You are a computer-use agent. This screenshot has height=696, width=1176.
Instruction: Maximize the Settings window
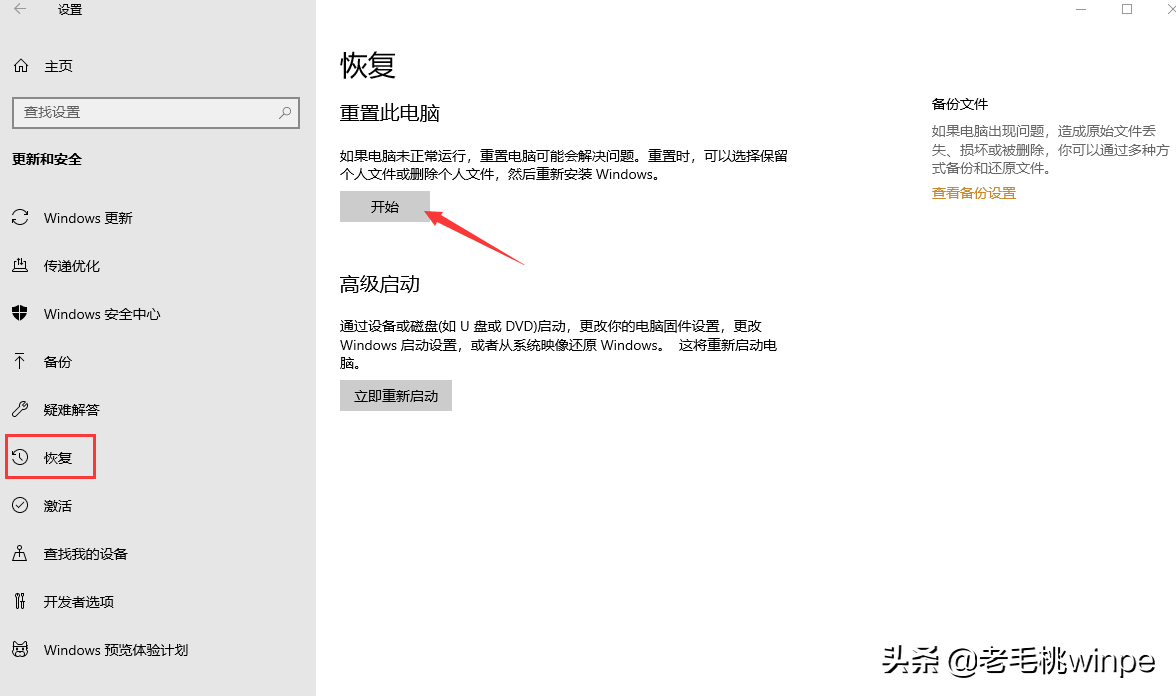click(x=1126, y=9)
